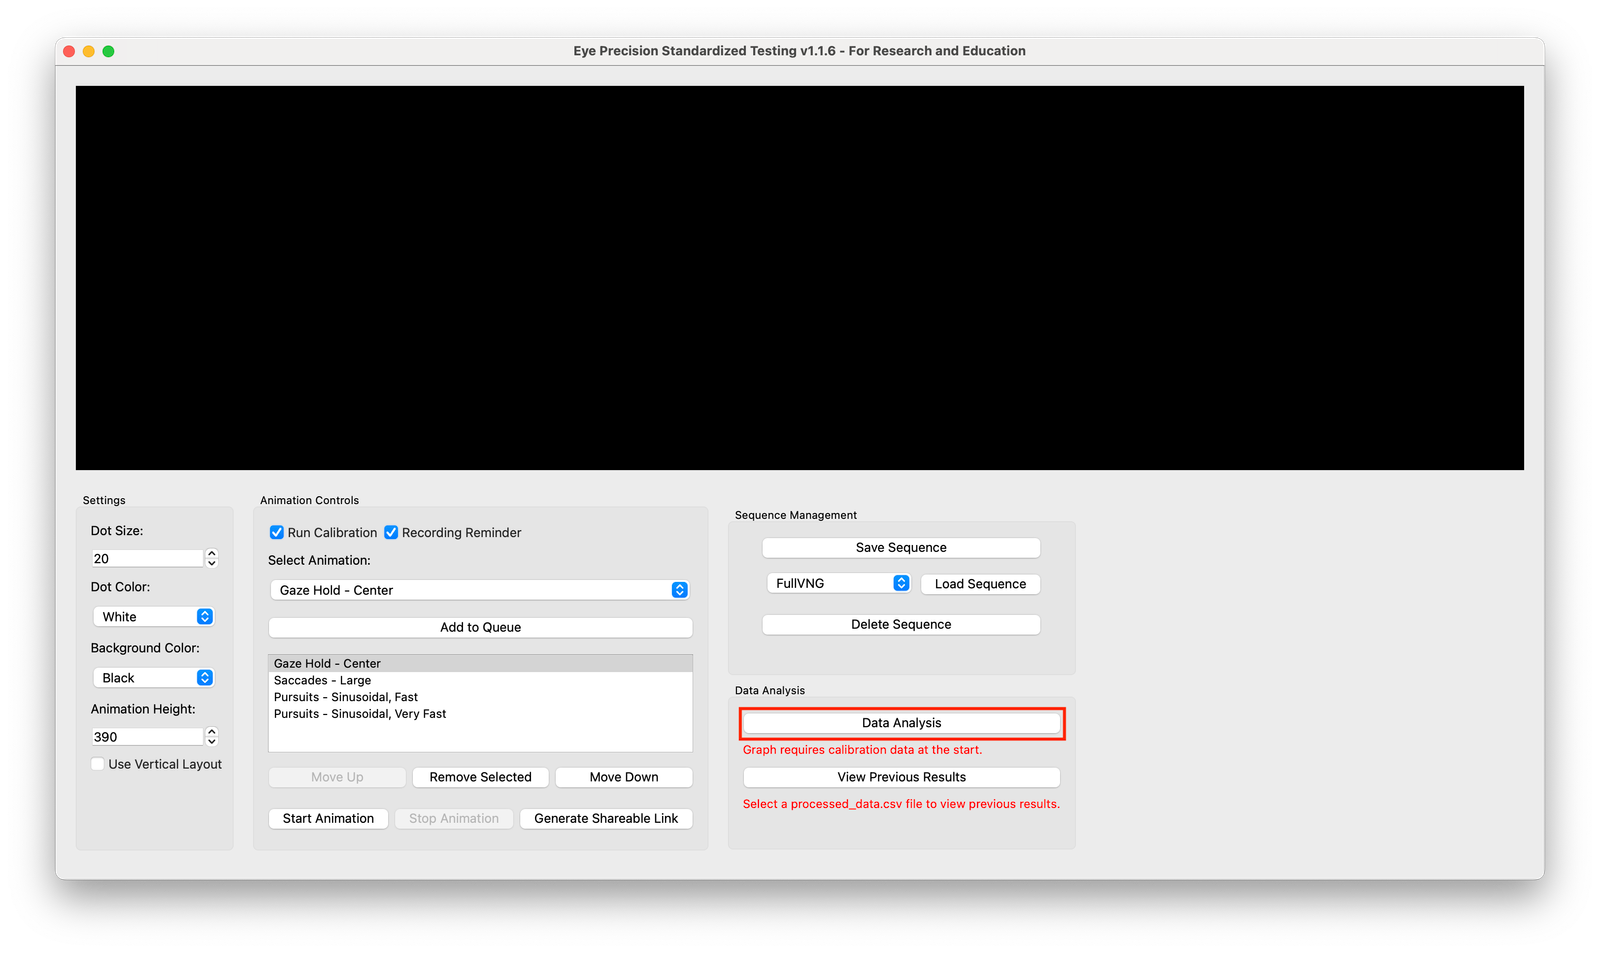Enable the Run Calibration checkbox
The width and height of the screenshot is (1600, 953).
click(277, 533)
